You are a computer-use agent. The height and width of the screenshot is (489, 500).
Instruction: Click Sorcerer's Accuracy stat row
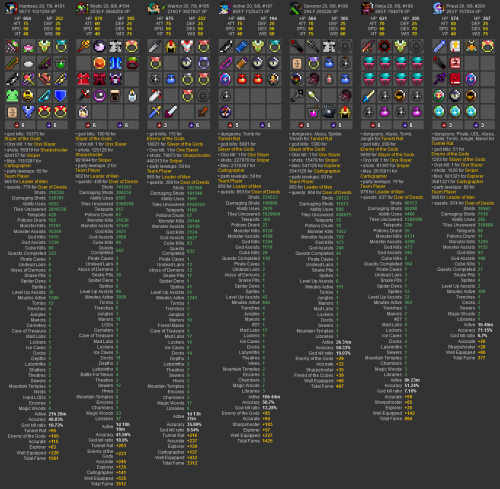[x=333, y=348]
